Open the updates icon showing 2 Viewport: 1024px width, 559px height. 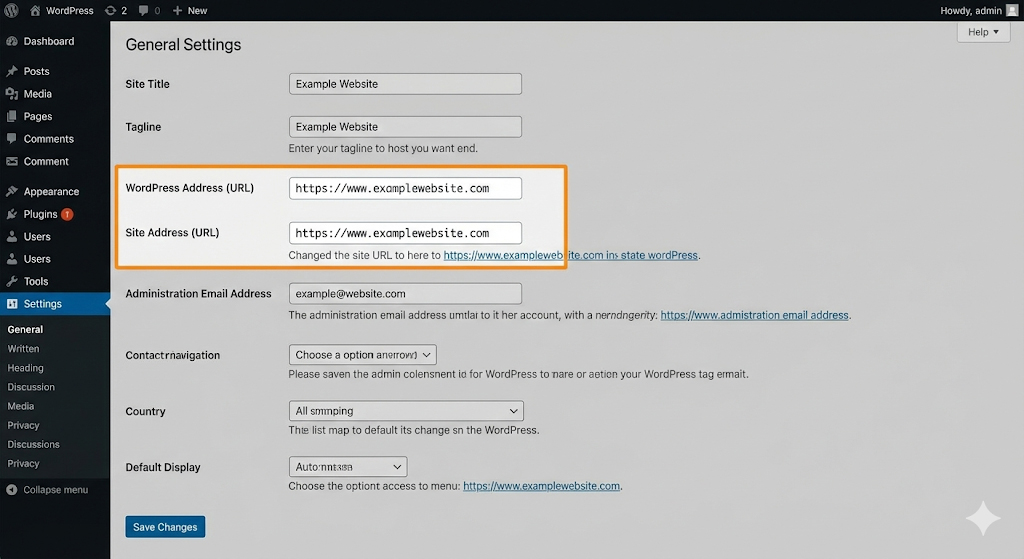coord(111,10)
